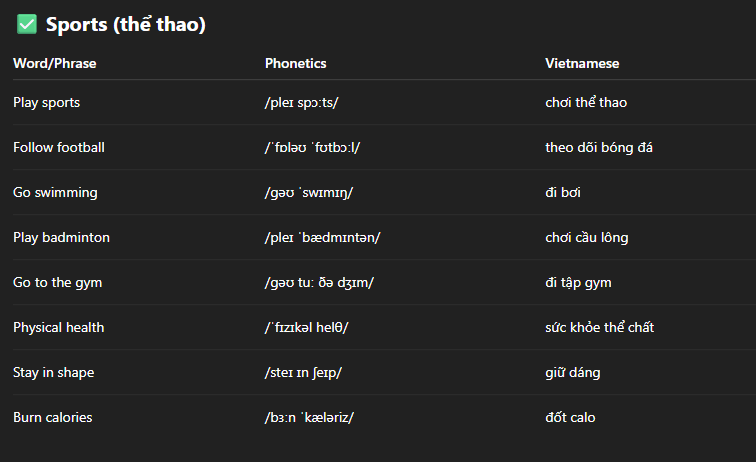Click the Go swimming entry
The image size is (756, 462).
coord(55,192)
